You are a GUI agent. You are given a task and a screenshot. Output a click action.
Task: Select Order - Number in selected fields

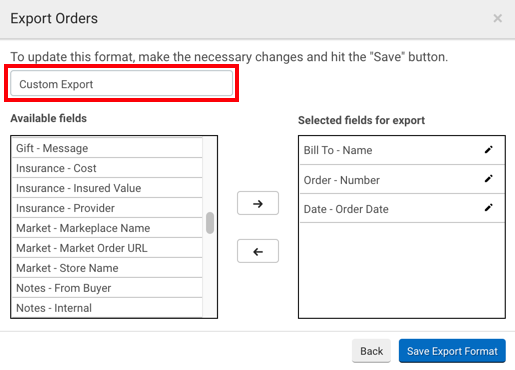click(x=402, y=179)
